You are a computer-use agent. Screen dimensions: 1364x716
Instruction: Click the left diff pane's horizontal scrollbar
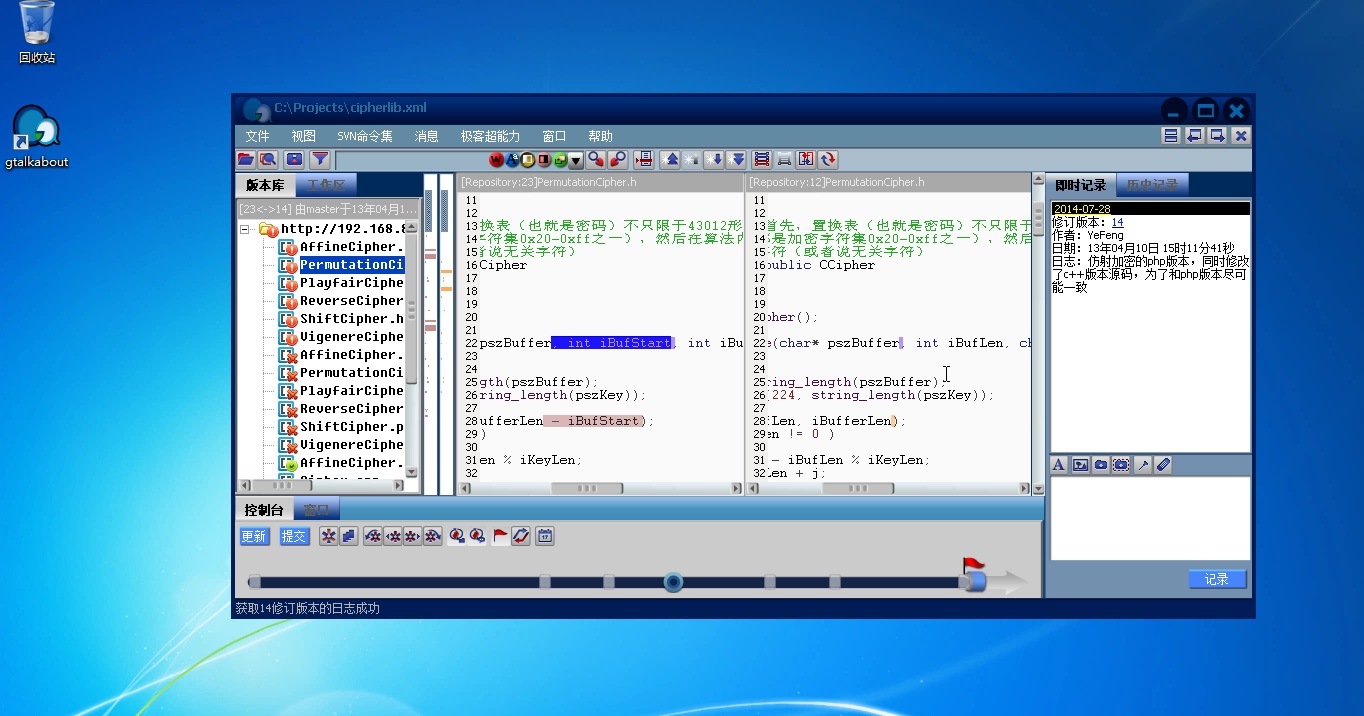tap(600, 489)
